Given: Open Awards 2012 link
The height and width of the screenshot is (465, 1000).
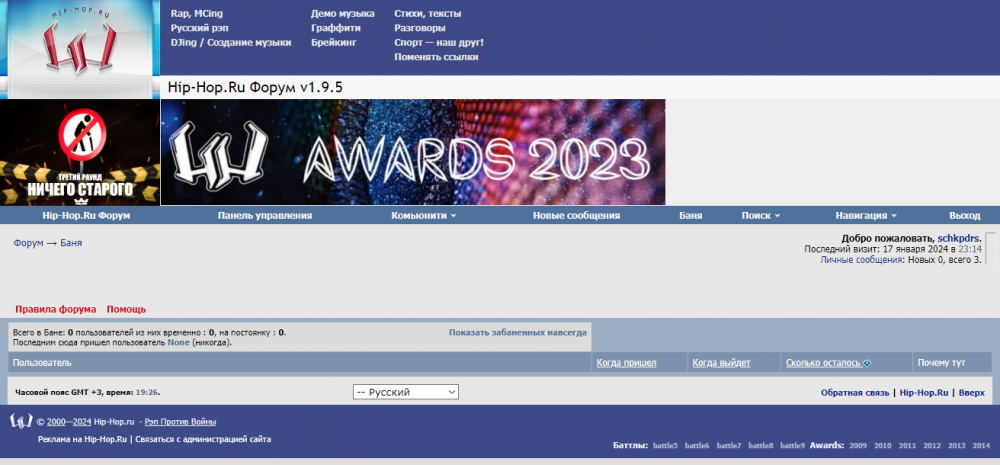Looking at the screenshot, I should point(932,445).
